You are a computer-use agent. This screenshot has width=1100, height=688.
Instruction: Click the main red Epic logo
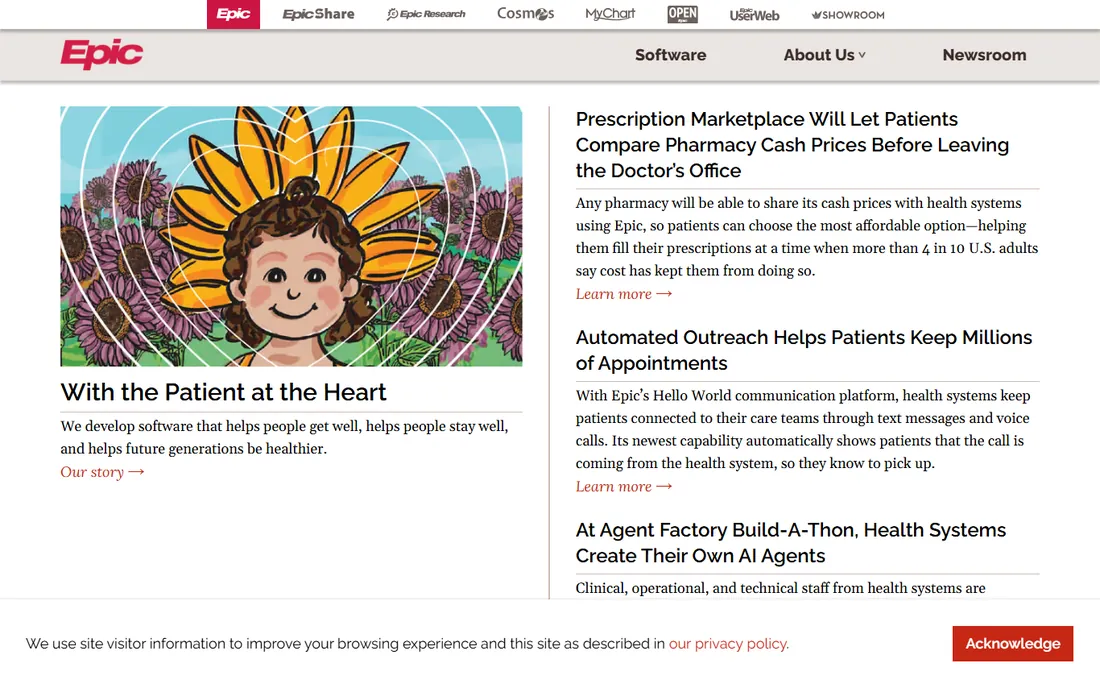pos(102,54)
